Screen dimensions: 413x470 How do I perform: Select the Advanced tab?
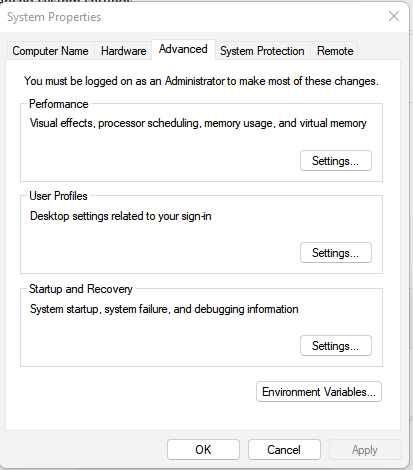[183, 49]
